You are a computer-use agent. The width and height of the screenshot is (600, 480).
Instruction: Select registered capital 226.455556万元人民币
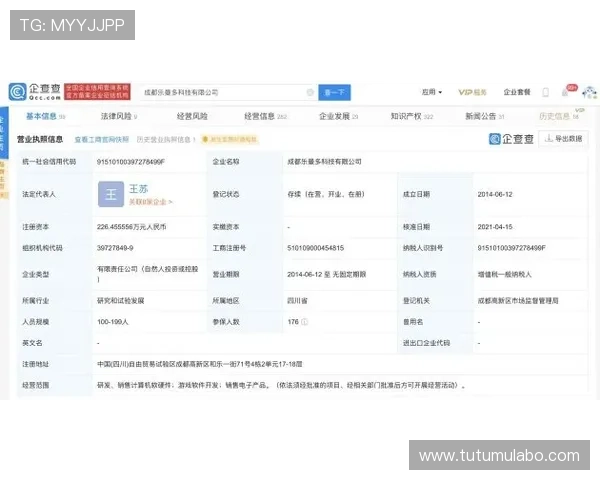coord(131,227)
